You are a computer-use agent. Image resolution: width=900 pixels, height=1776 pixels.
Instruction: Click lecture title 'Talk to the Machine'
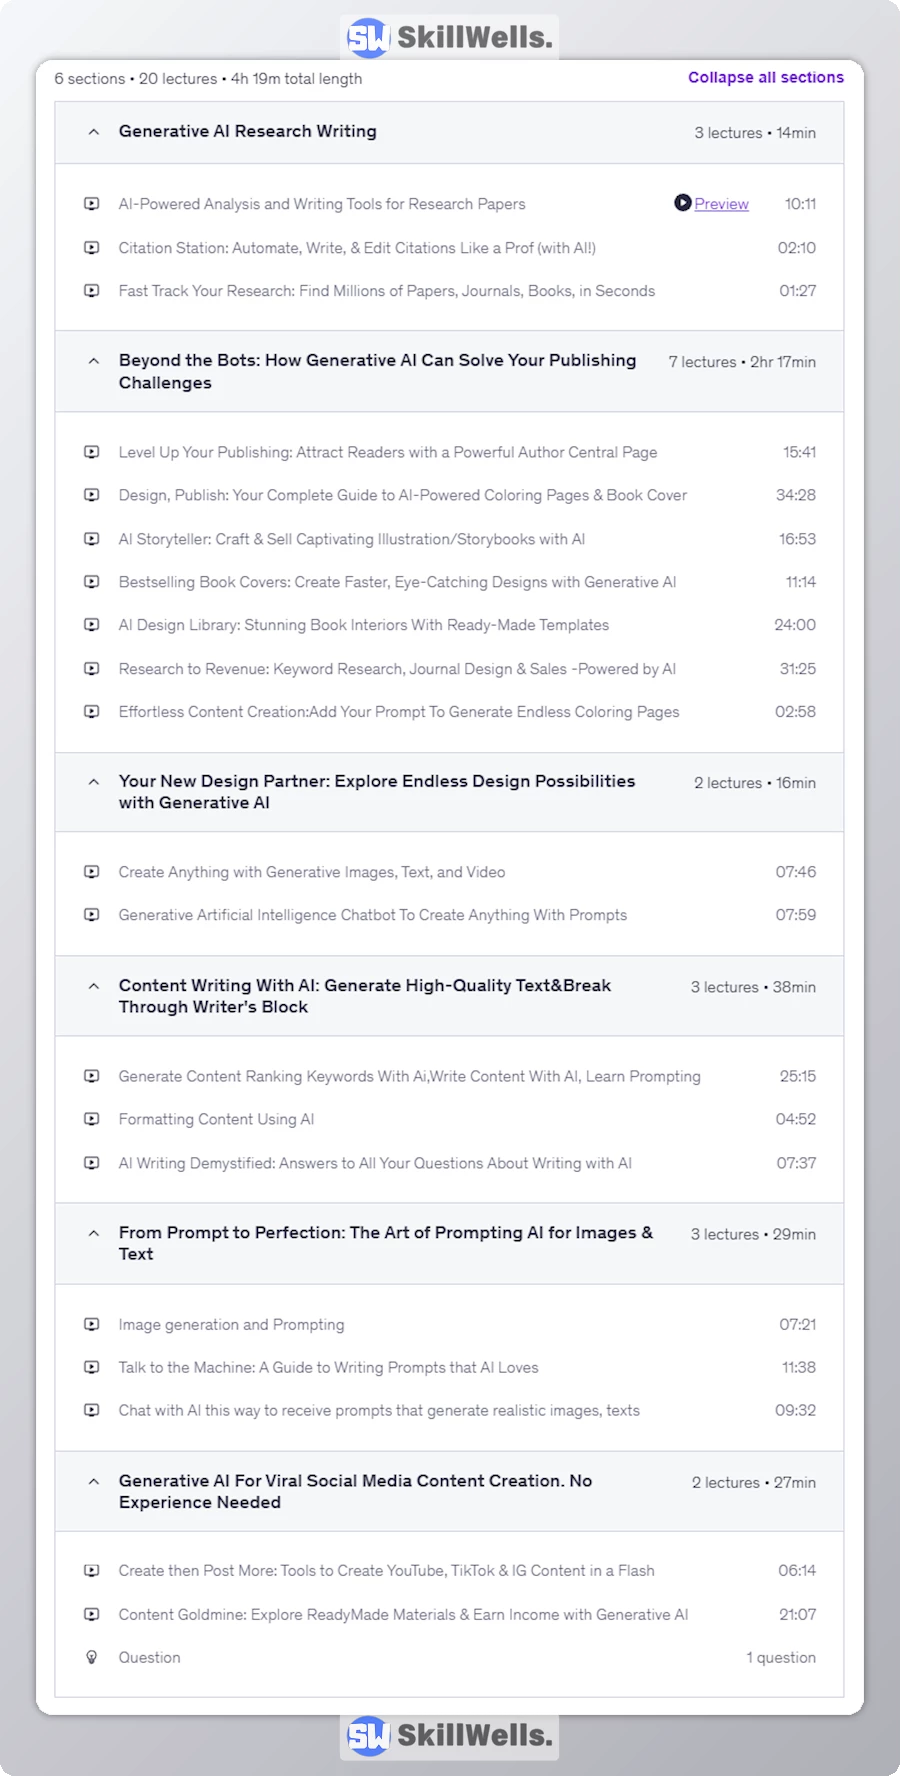pos(328,1367)
